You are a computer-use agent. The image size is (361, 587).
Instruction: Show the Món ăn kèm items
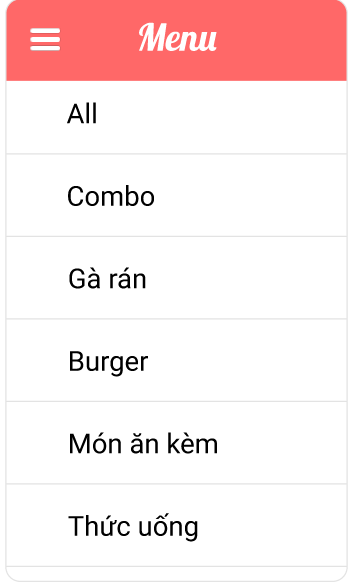(x=176, y=442)
